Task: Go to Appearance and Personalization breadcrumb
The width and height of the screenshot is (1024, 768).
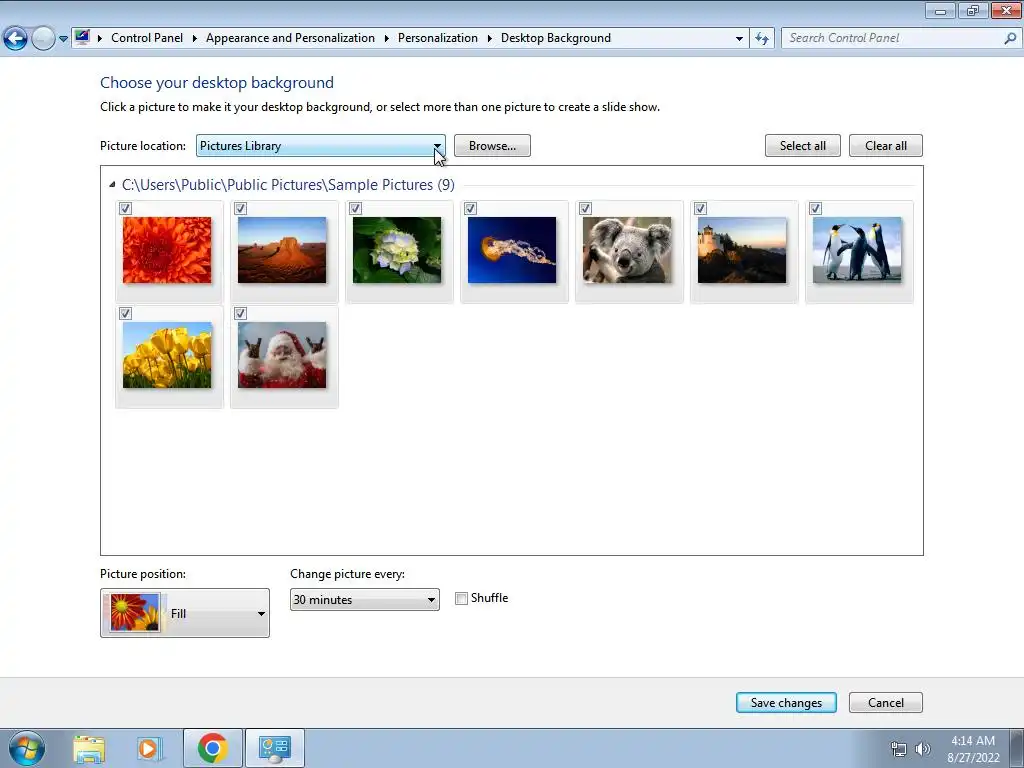Action: [290, 38]
